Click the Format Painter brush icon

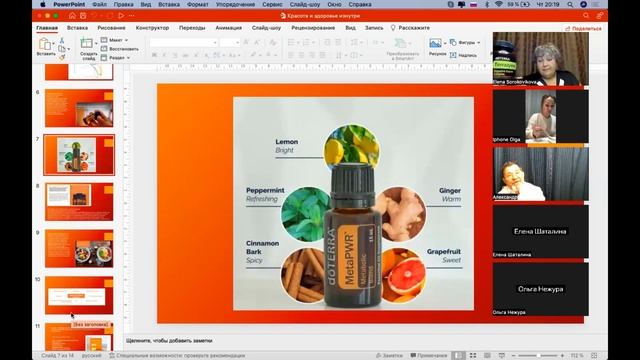click(x=62, y=58)
